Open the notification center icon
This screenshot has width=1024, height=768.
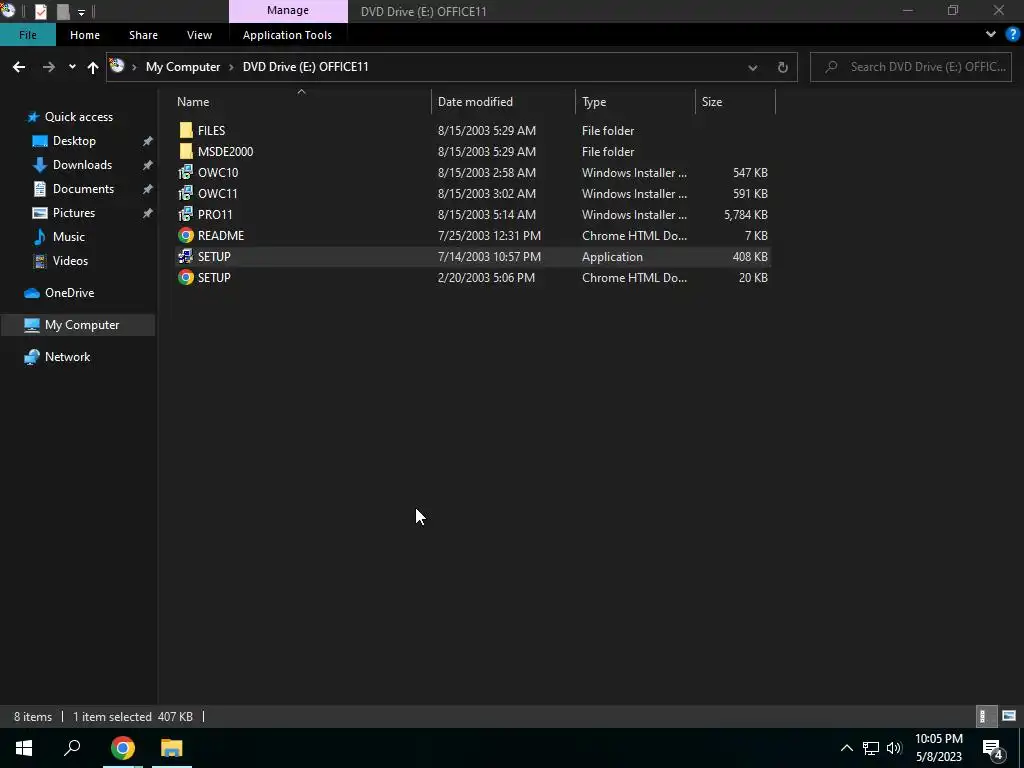pos(993,749)
